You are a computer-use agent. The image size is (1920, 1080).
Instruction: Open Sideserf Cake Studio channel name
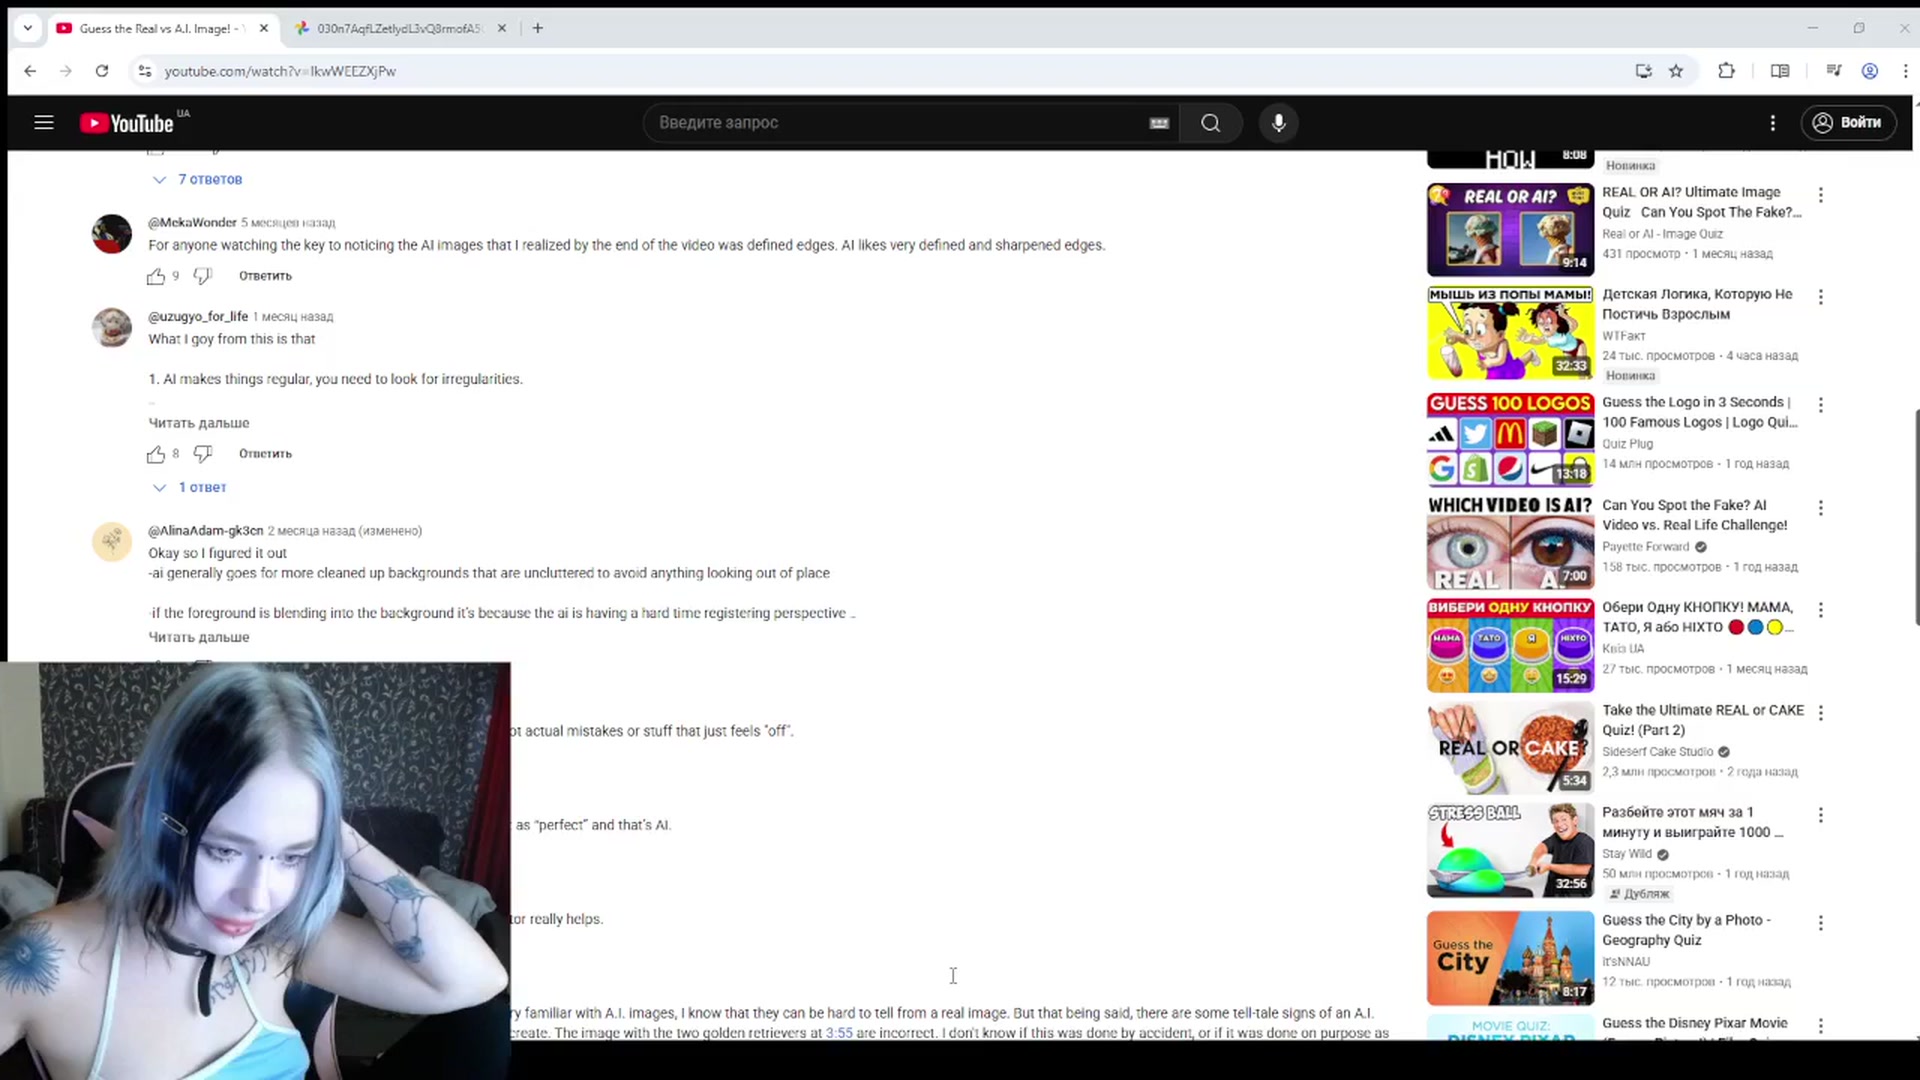tap(1657, 752)
